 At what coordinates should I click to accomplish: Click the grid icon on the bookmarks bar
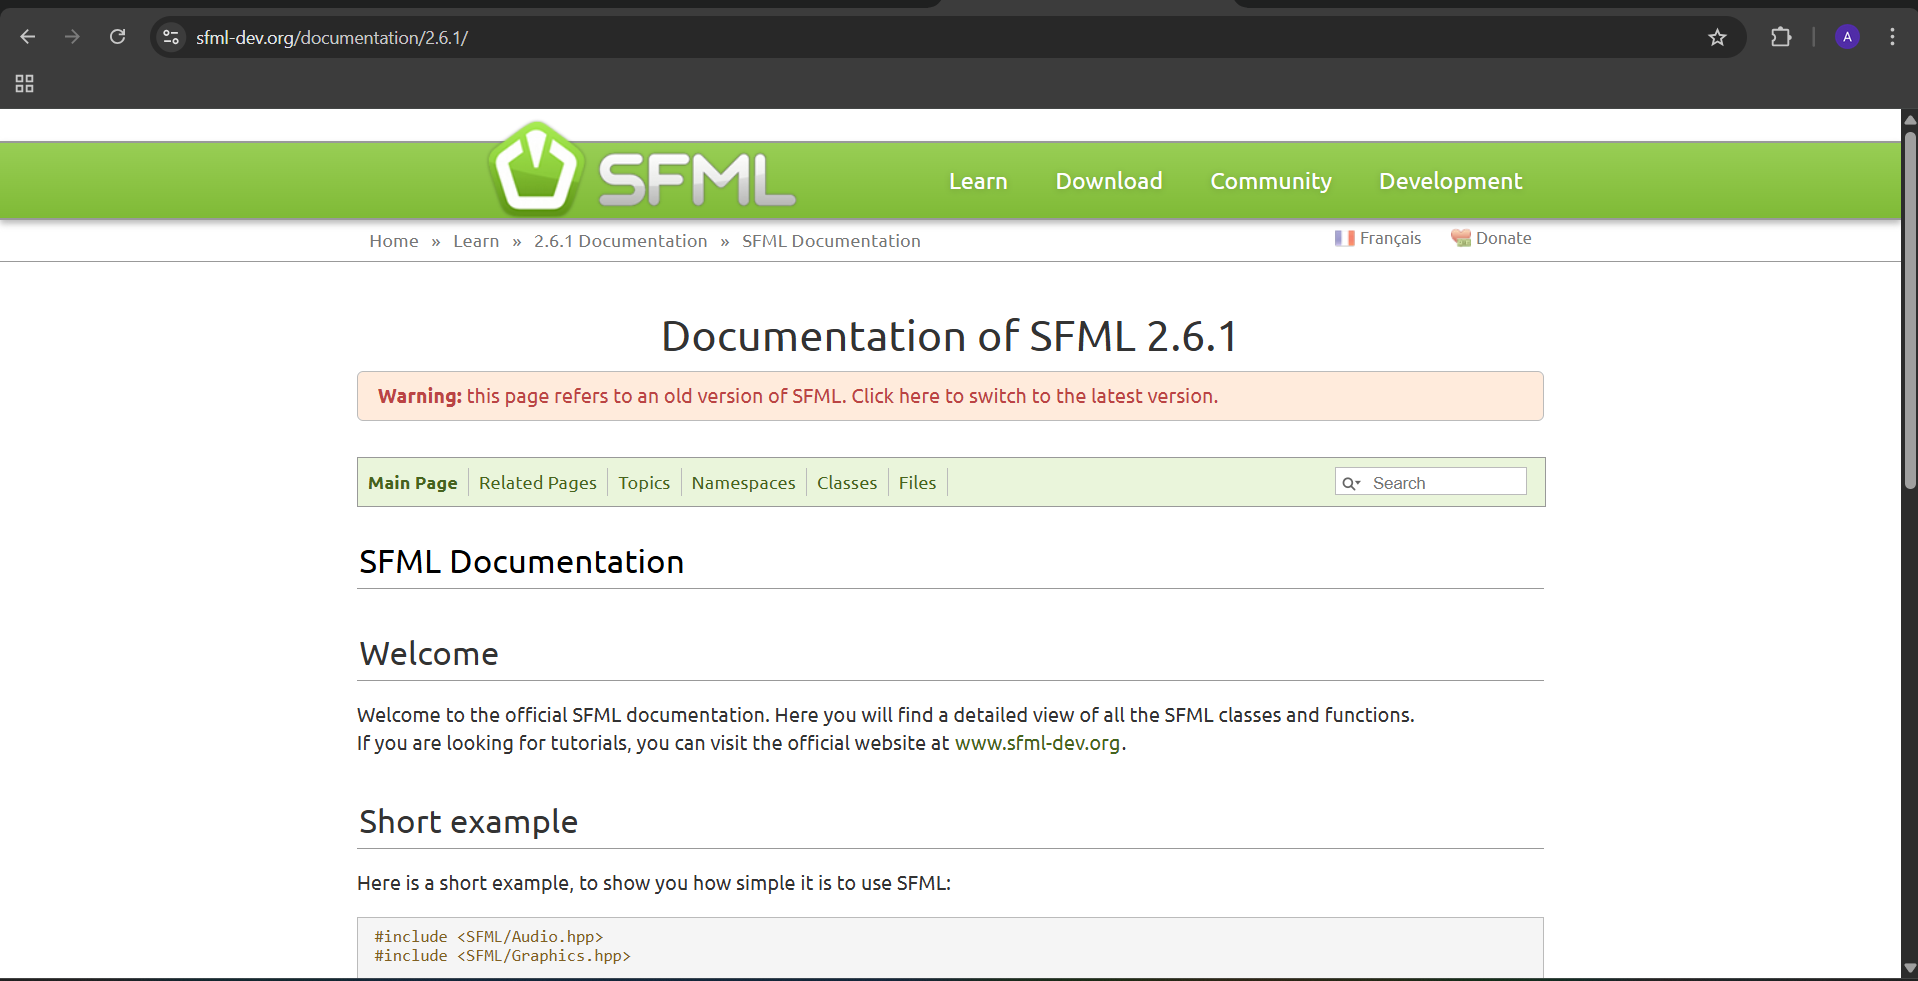tap(24, 84)
